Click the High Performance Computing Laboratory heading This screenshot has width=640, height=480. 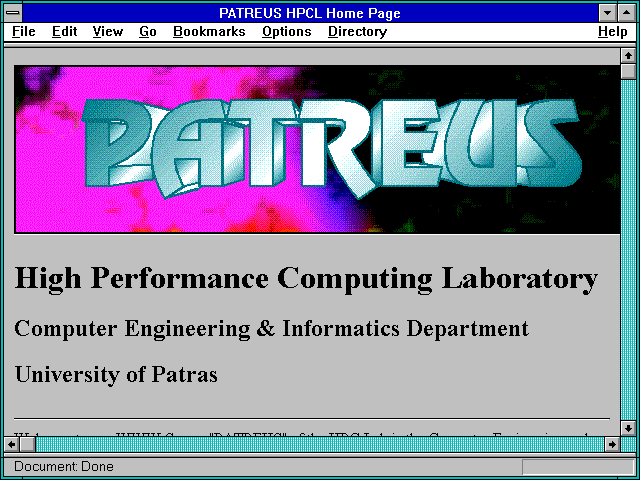point(306,279)
